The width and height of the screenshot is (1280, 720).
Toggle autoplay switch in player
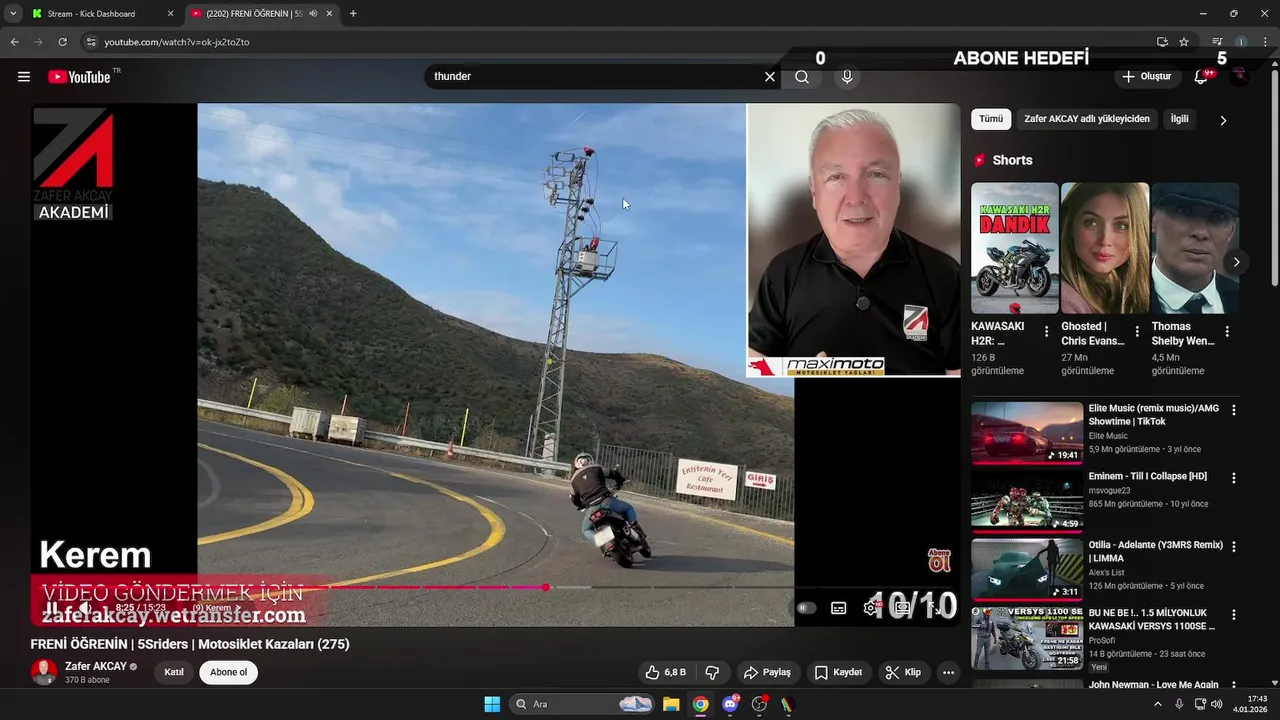click(806, 608)
